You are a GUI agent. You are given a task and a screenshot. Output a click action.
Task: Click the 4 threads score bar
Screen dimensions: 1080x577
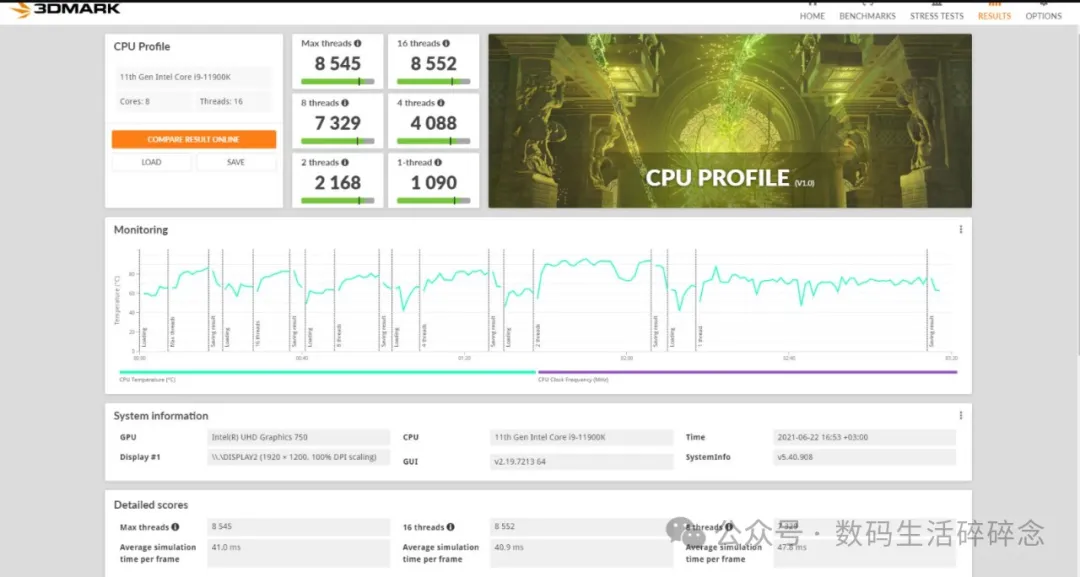click(433, 141)
